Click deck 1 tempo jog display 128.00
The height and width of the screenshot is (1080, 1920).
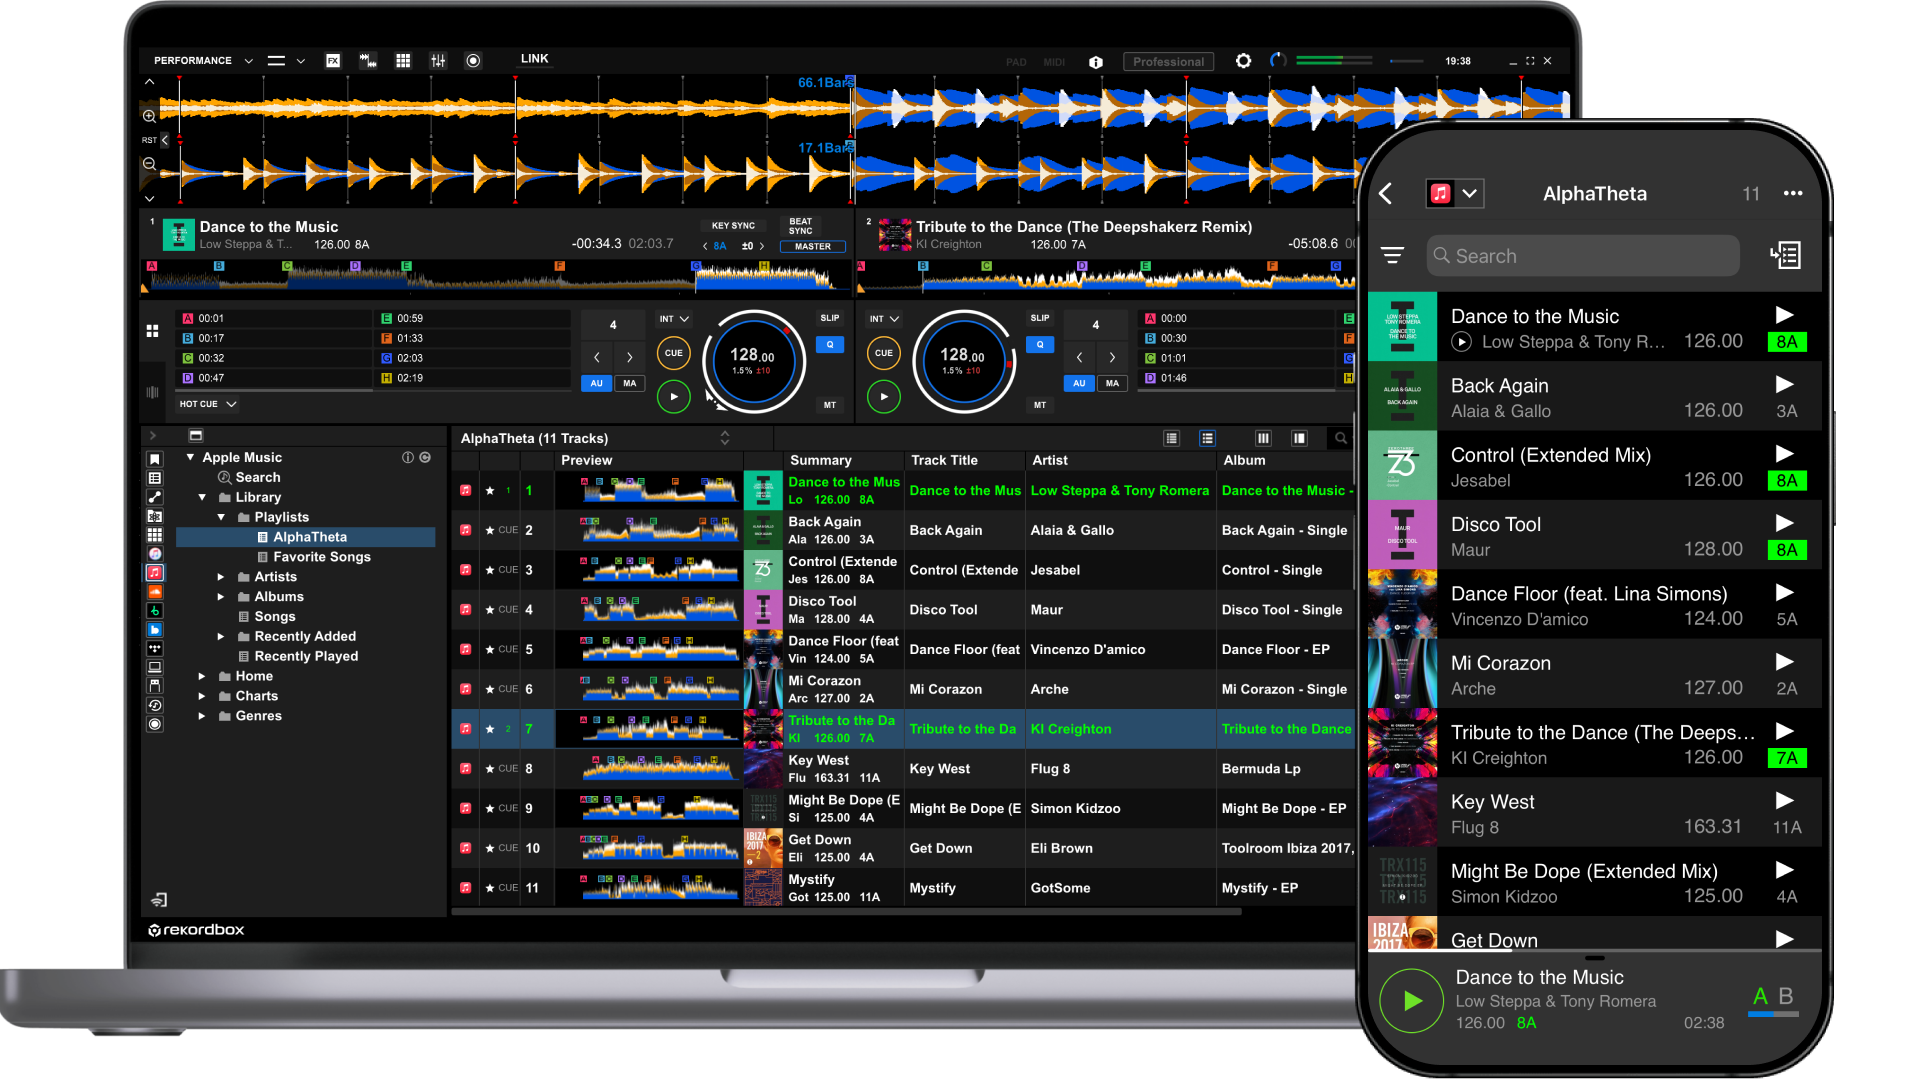(753, 360)
